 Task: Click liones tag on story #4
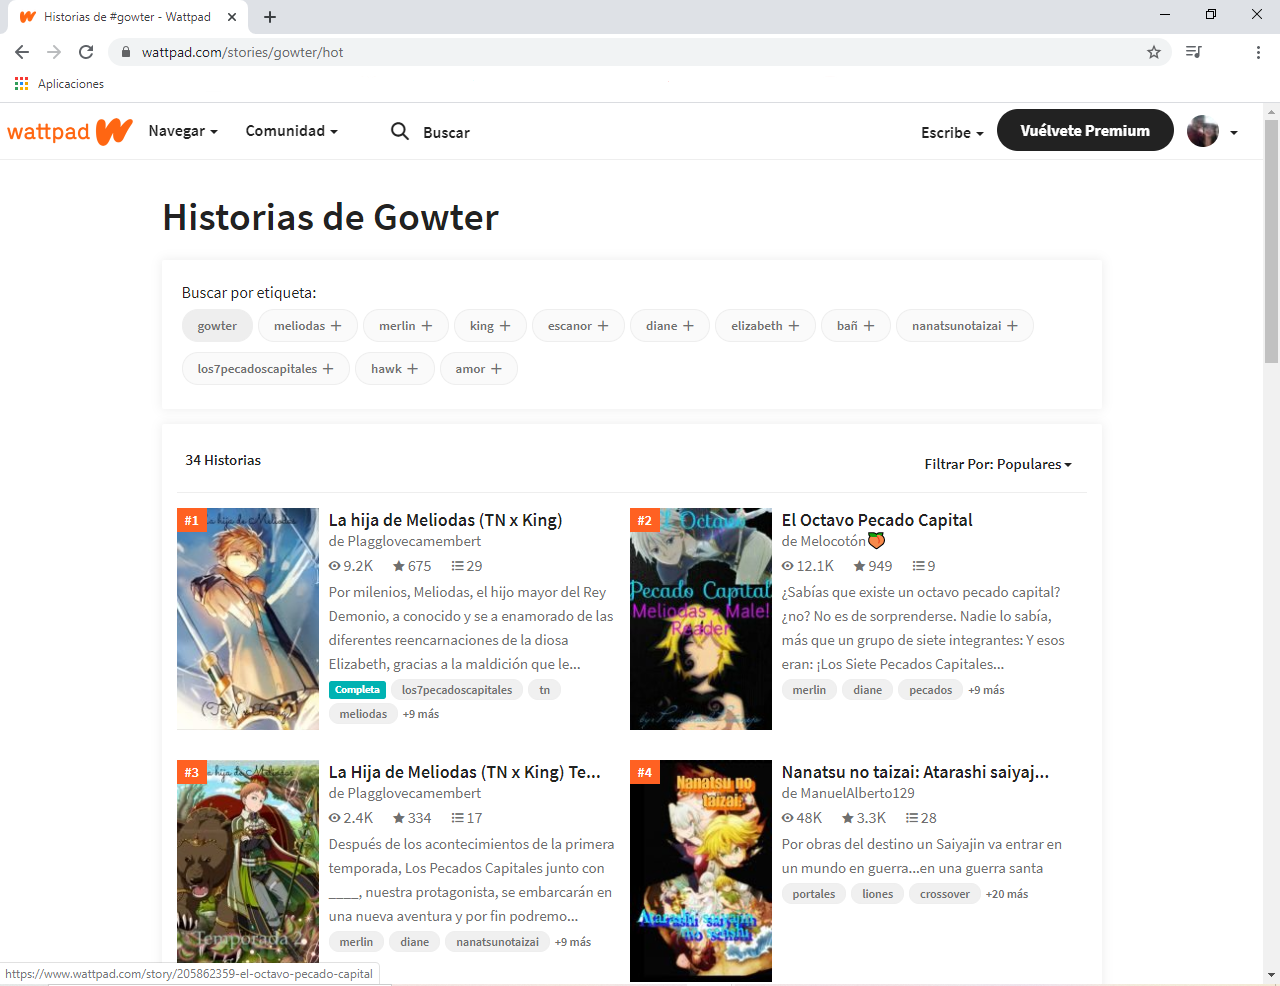[x=877, y=894]
